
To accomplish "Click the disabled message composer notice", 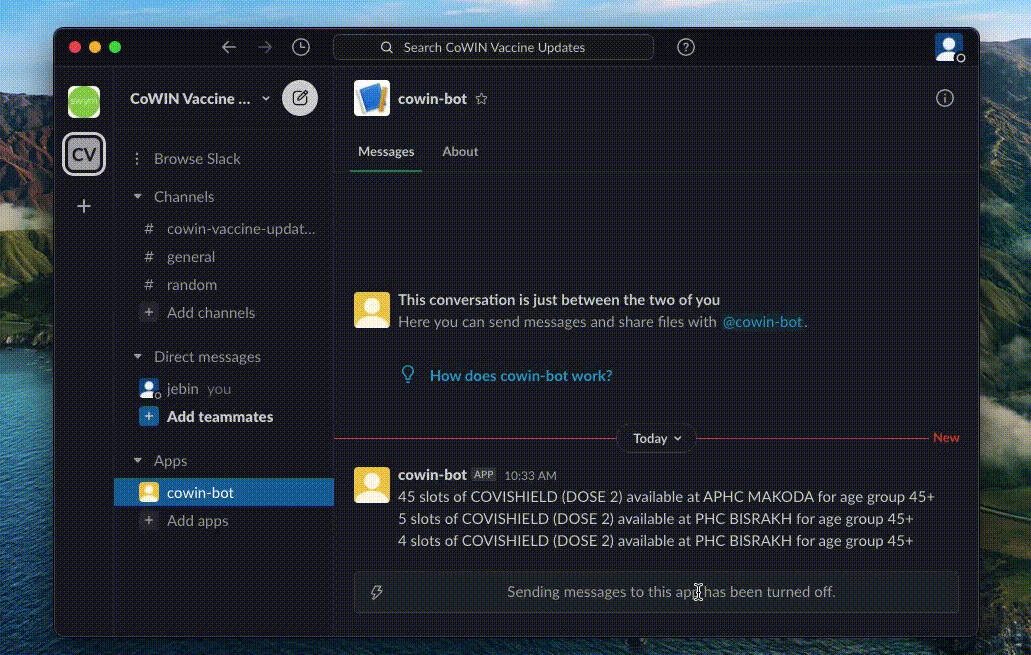I will [x=656, y=593].
